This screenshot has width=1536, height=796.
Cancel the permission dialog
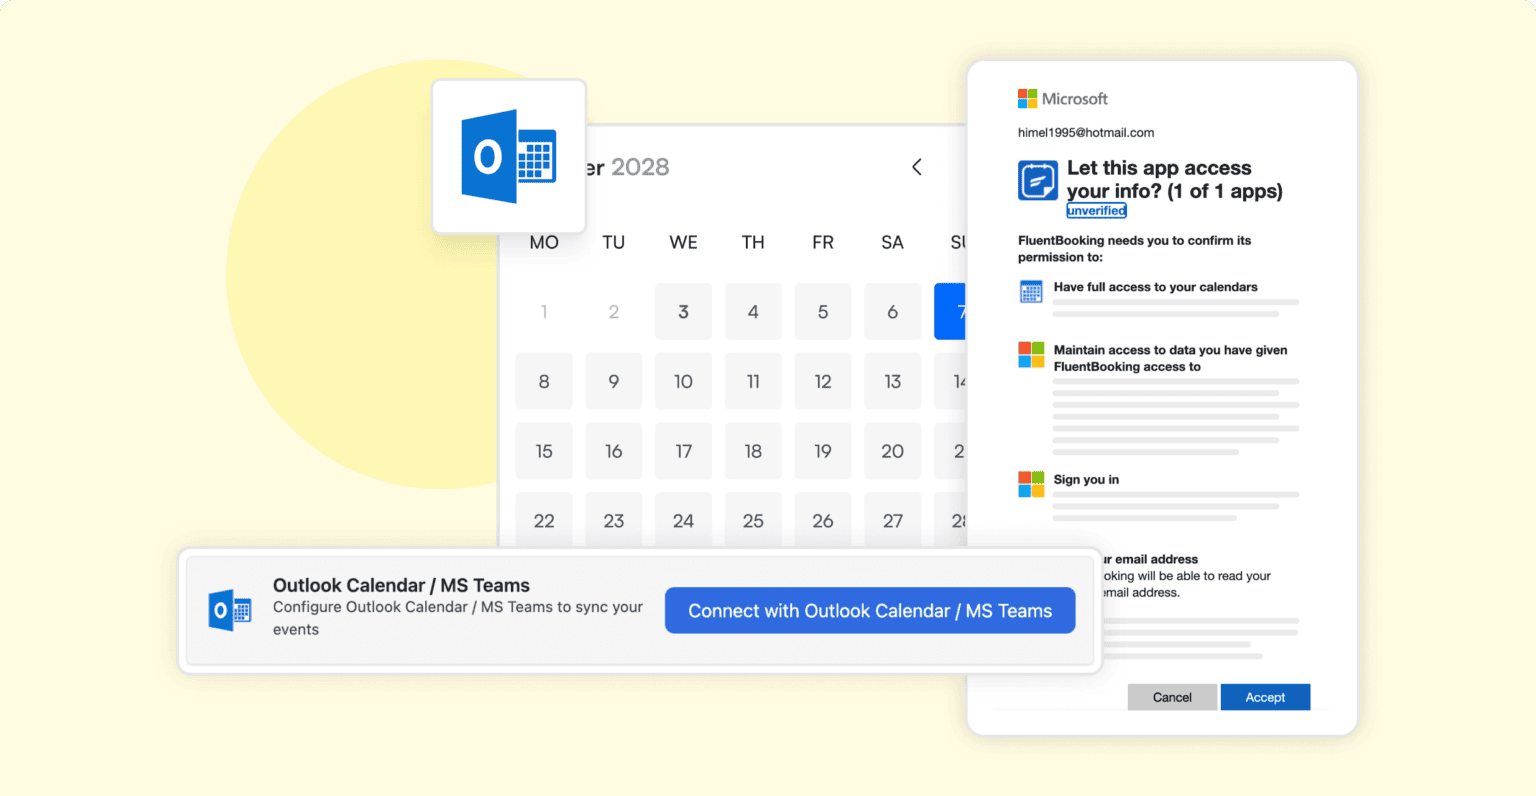coord(1171,697)
